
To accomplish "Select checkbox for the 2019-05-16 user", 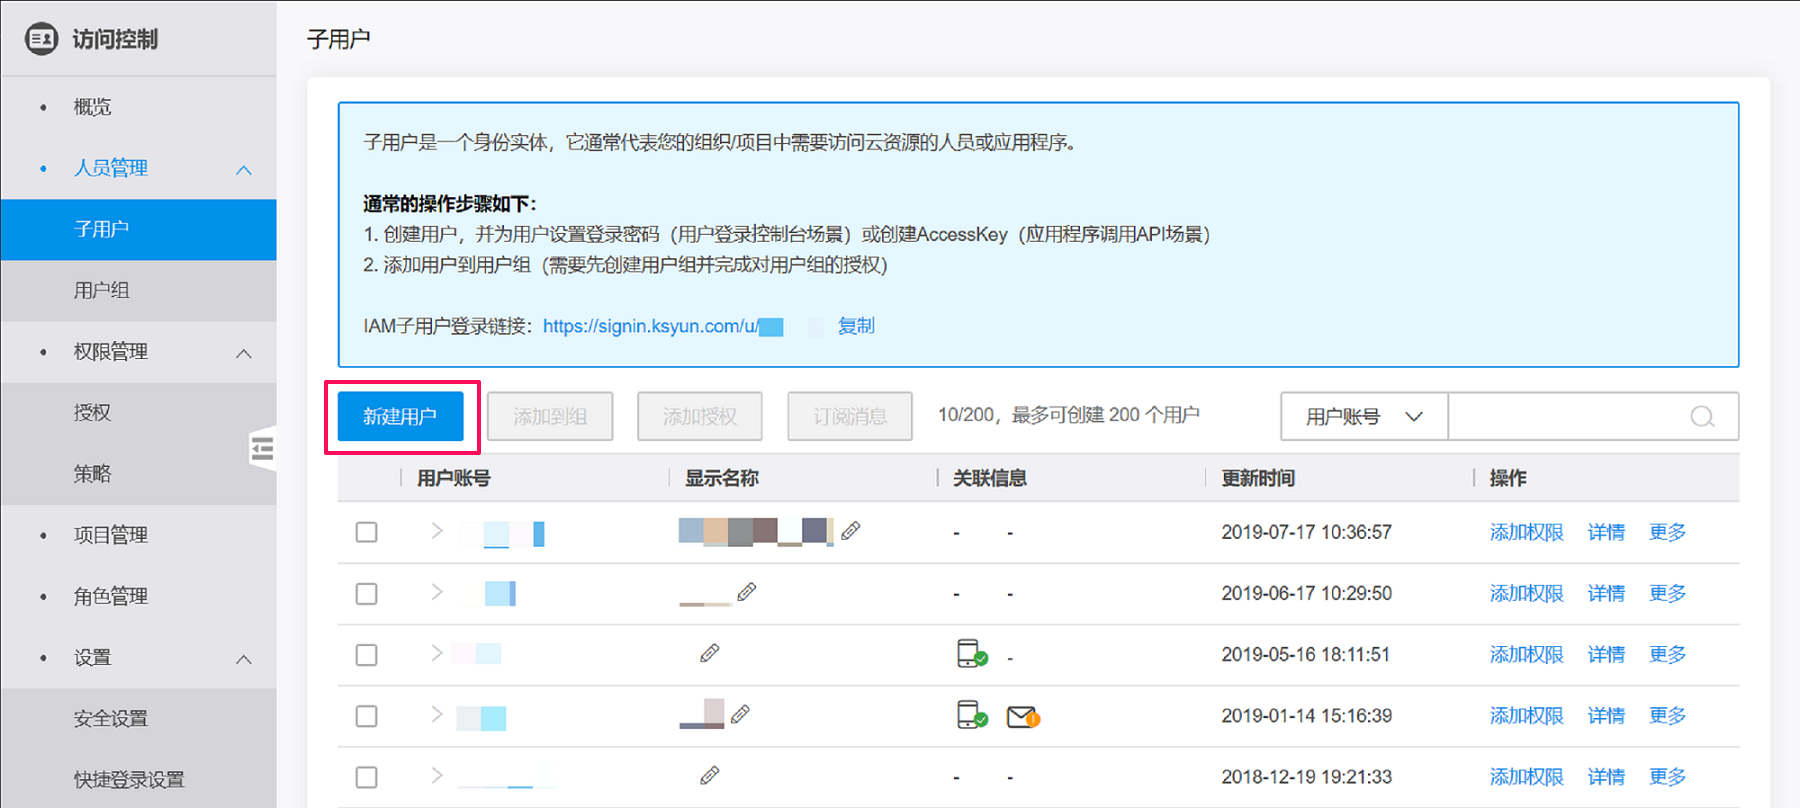I will tap(367, 655).
